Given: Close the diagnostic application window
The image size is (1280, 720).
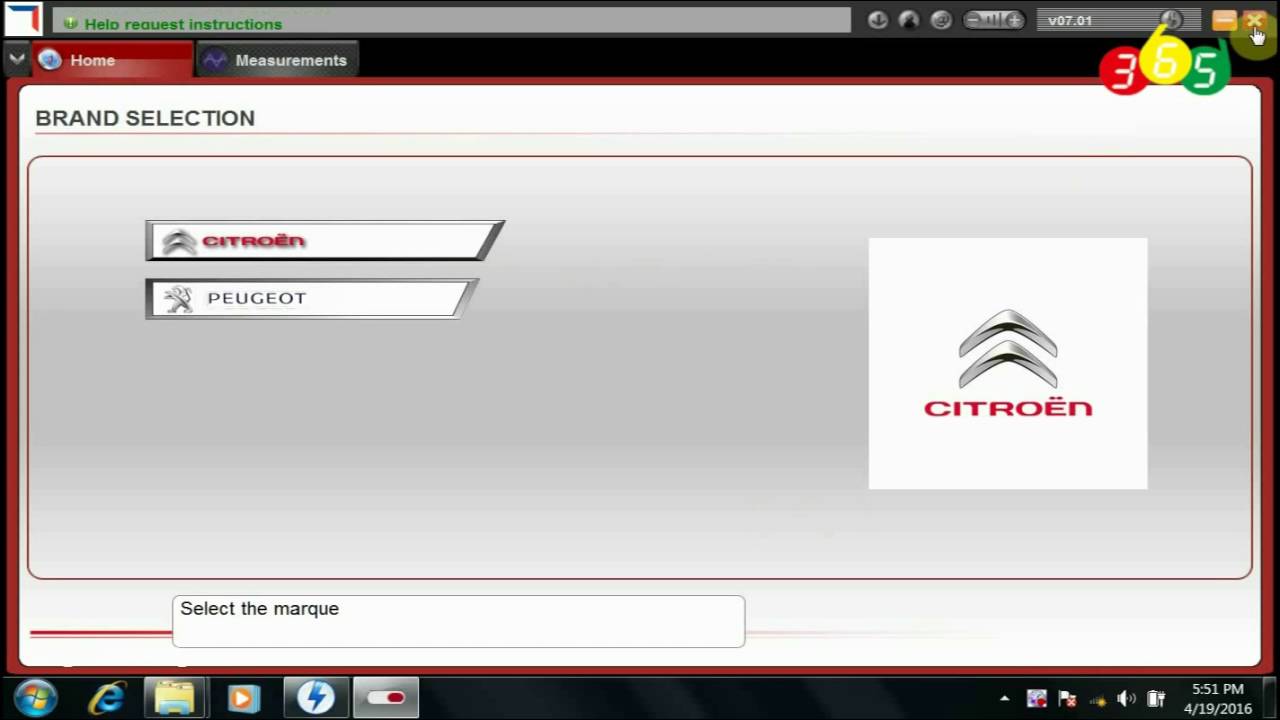Looking at the screenshot, I should [1254, 20].
